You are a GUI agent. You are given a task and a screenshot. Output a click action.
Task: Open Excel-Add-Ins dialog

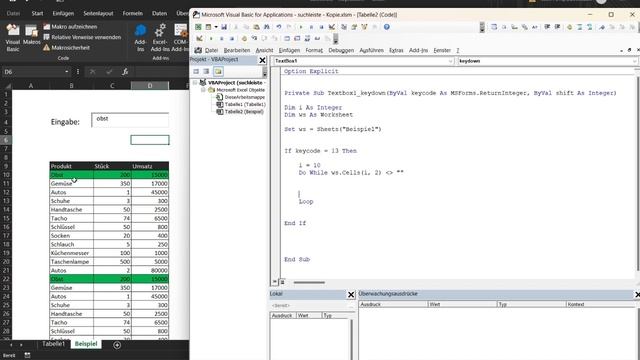click(160, 38)
